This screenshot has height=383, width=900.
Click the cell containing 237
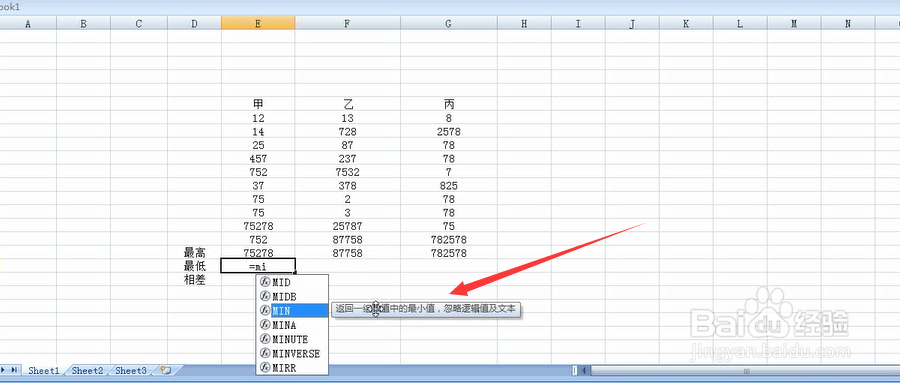point(348,158)
